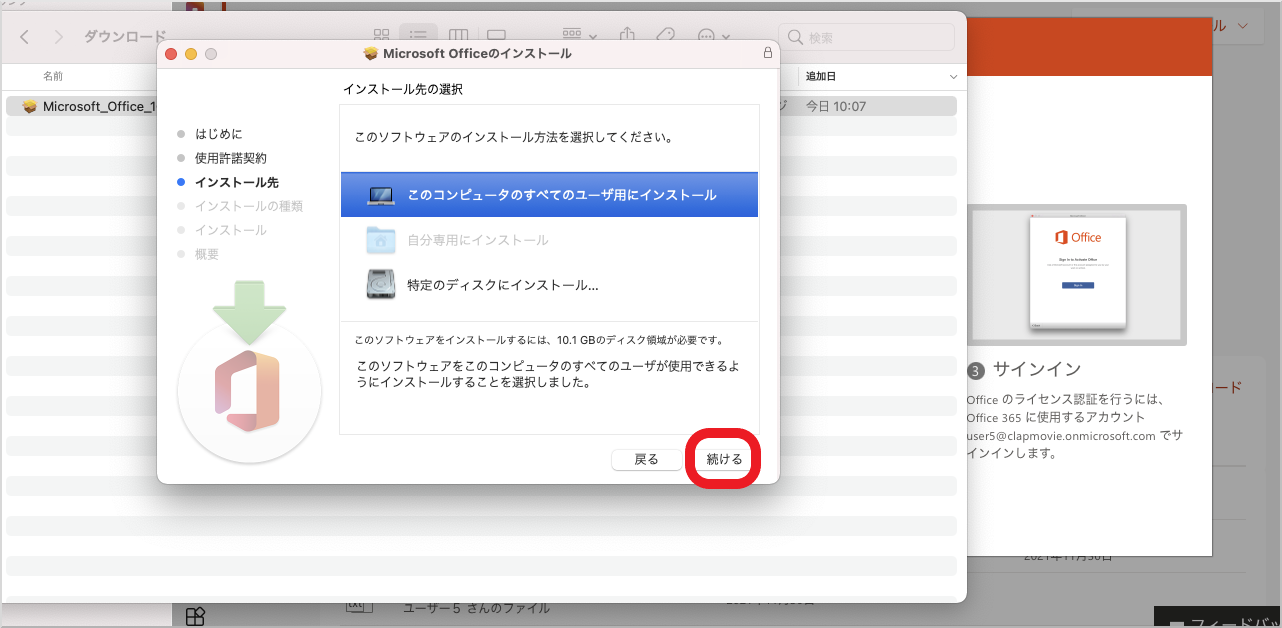Expand the 追加日 column sort chevron
The height and width of the screenshot is (628, 1282).
point(953,77)
